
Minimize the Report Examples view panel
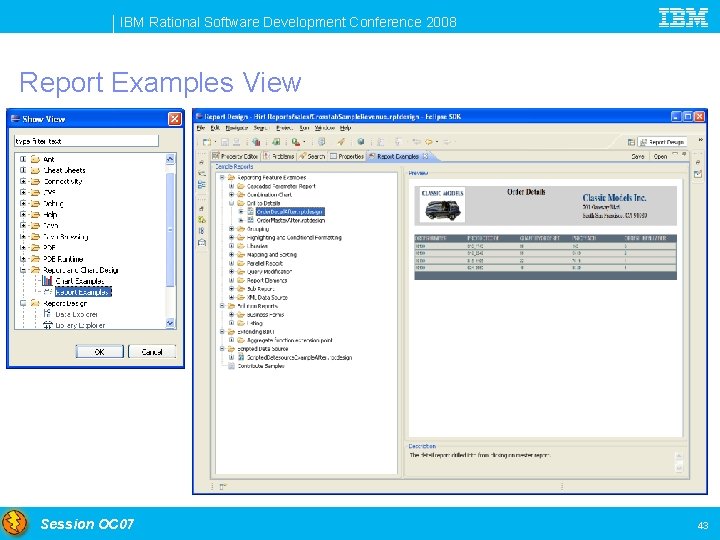pos(675,154)
